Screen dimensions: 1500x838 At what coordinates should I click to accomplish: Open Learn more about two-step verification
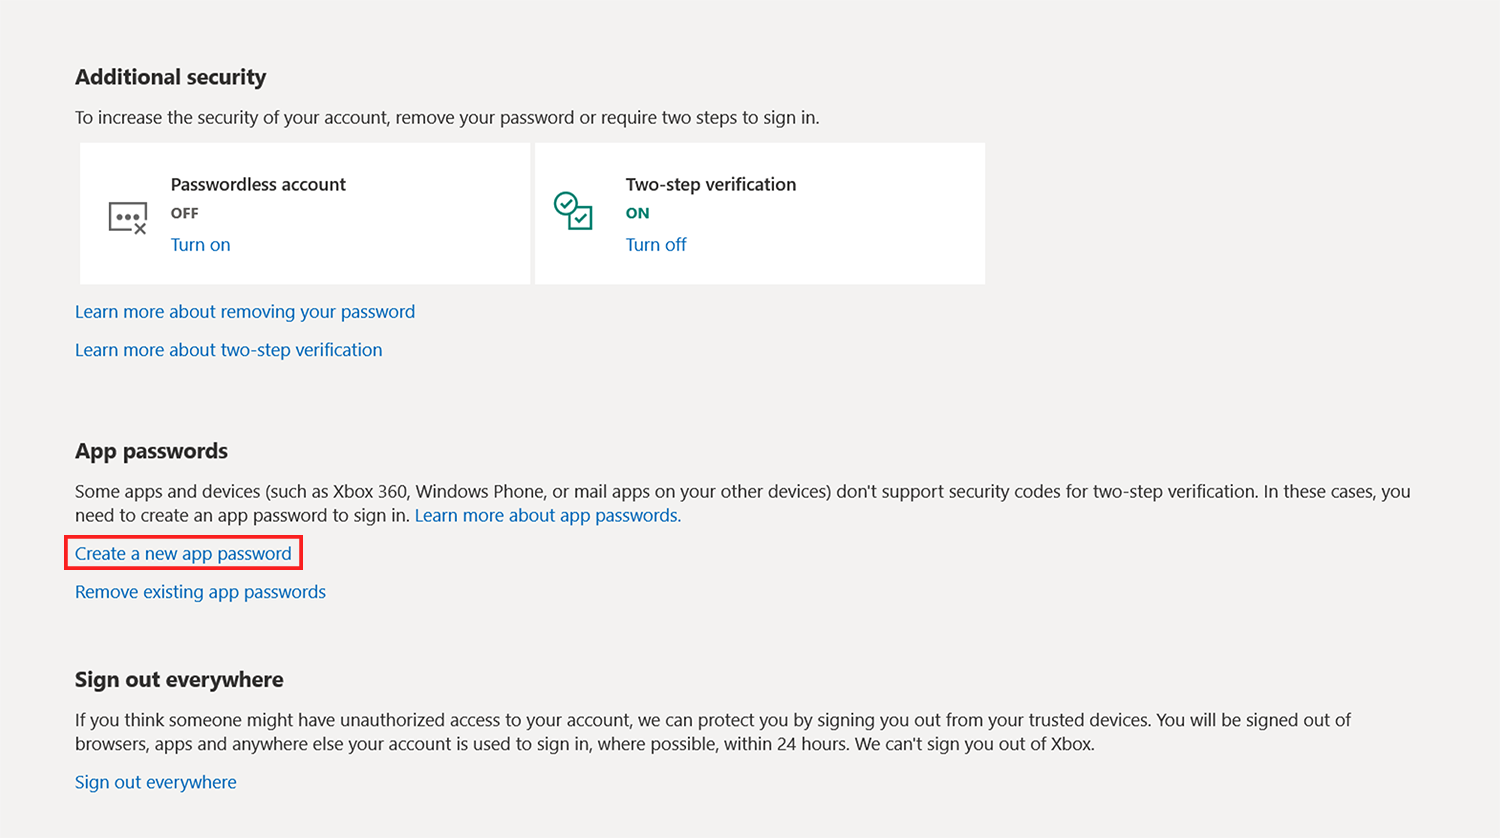tap(228, 350)
